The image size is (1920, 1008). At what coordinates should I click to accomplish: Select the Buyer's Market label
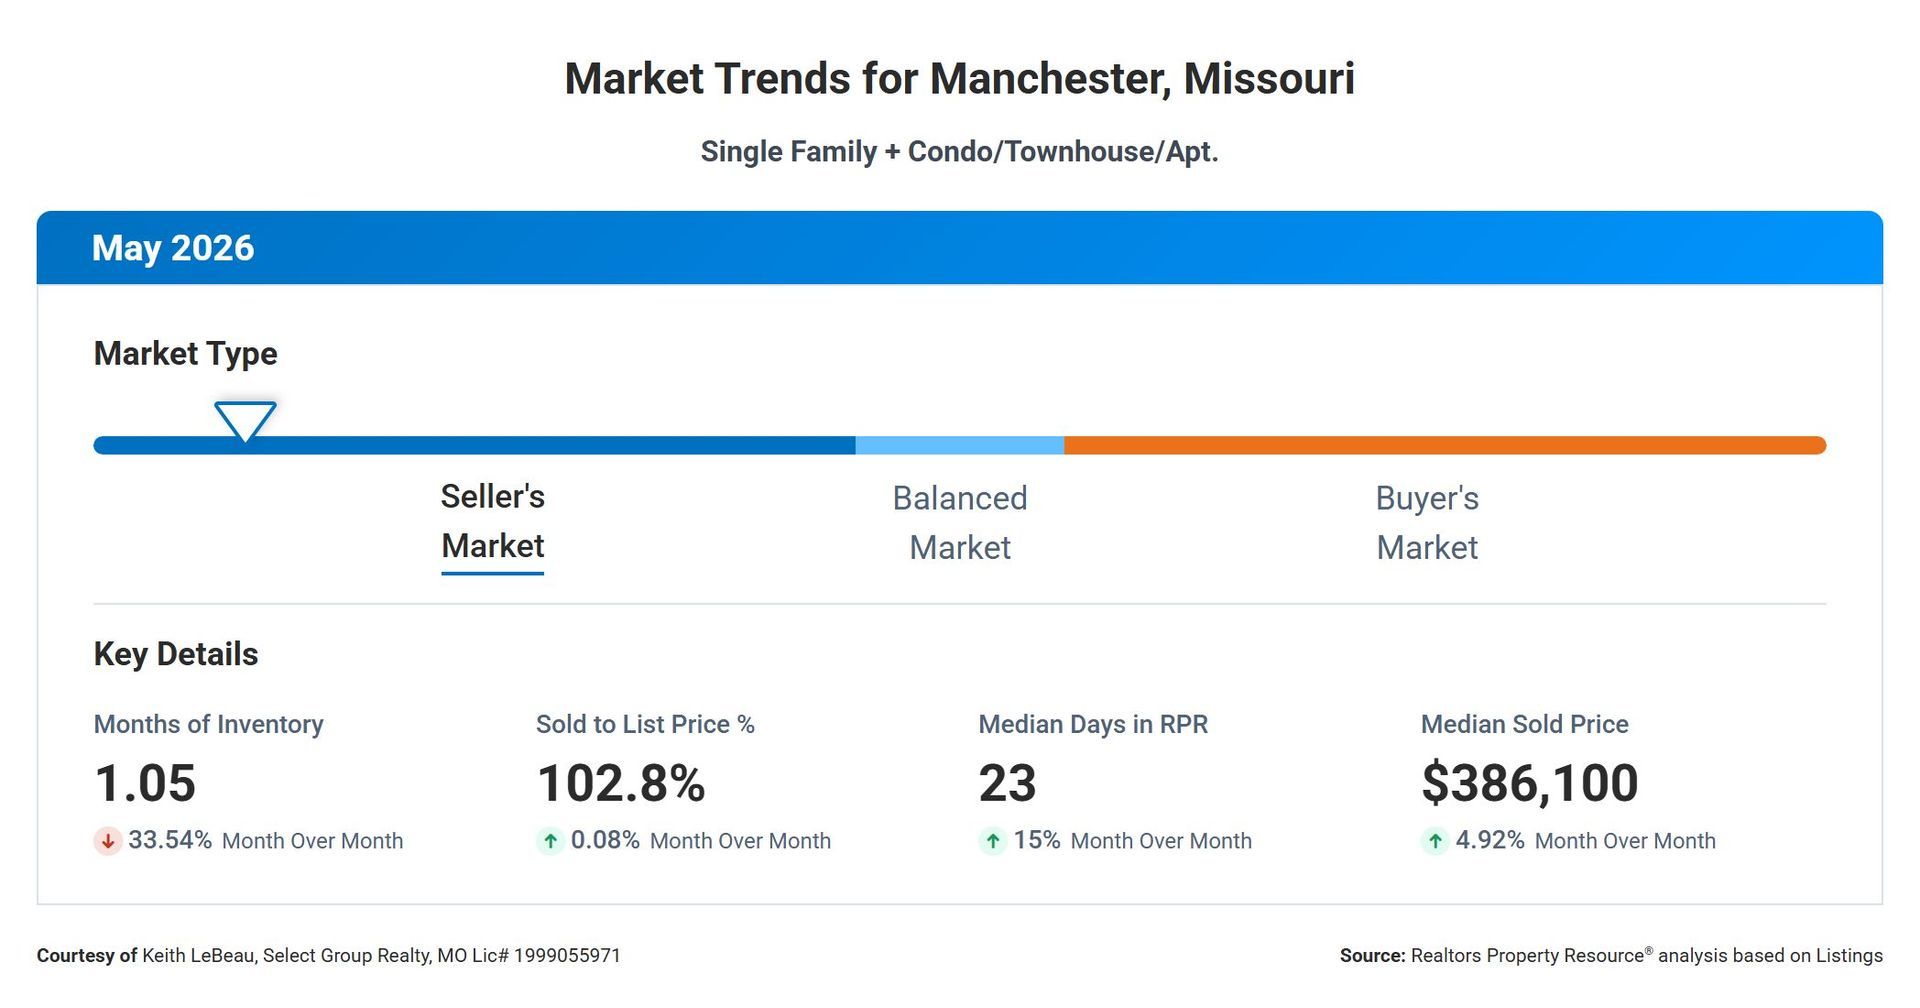[x=1427, y=523]
